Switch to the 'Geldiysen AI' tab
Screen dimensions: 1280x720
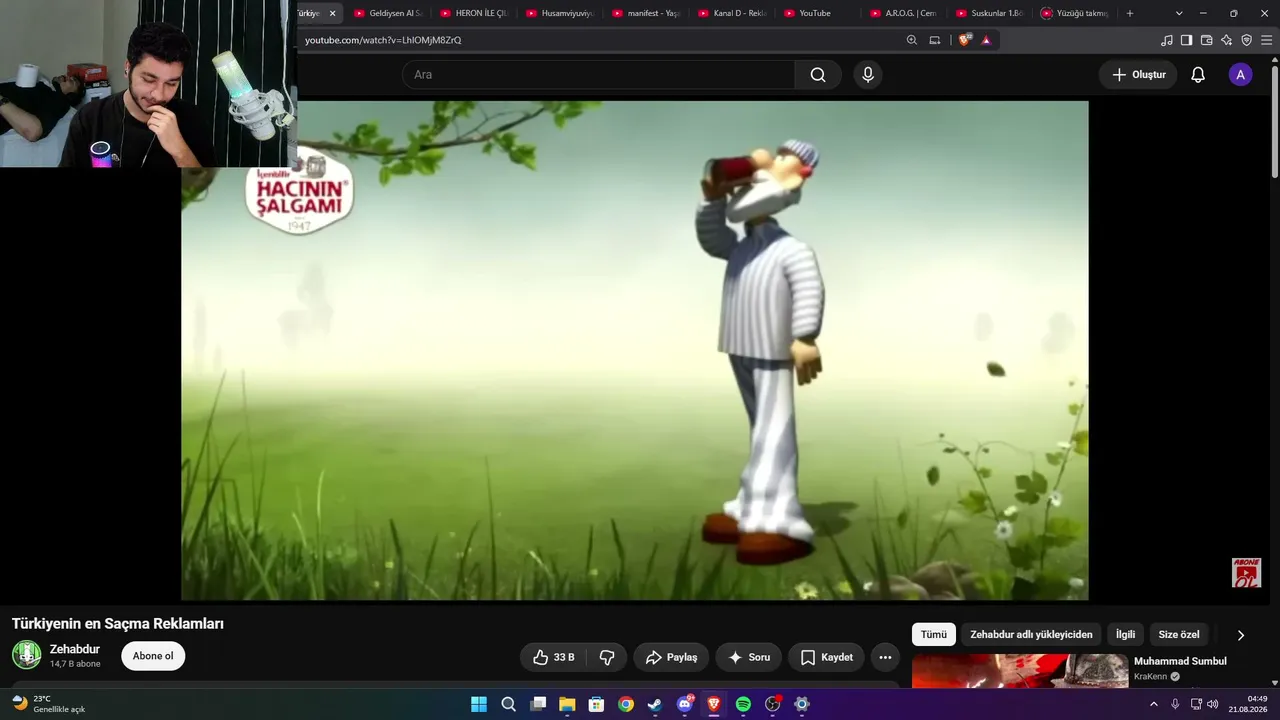(x=387, y=13)
